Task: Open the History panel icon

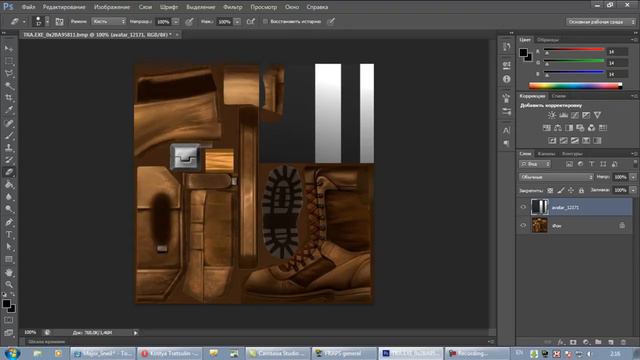Action: pyautogui.click(x=507, y=47)
